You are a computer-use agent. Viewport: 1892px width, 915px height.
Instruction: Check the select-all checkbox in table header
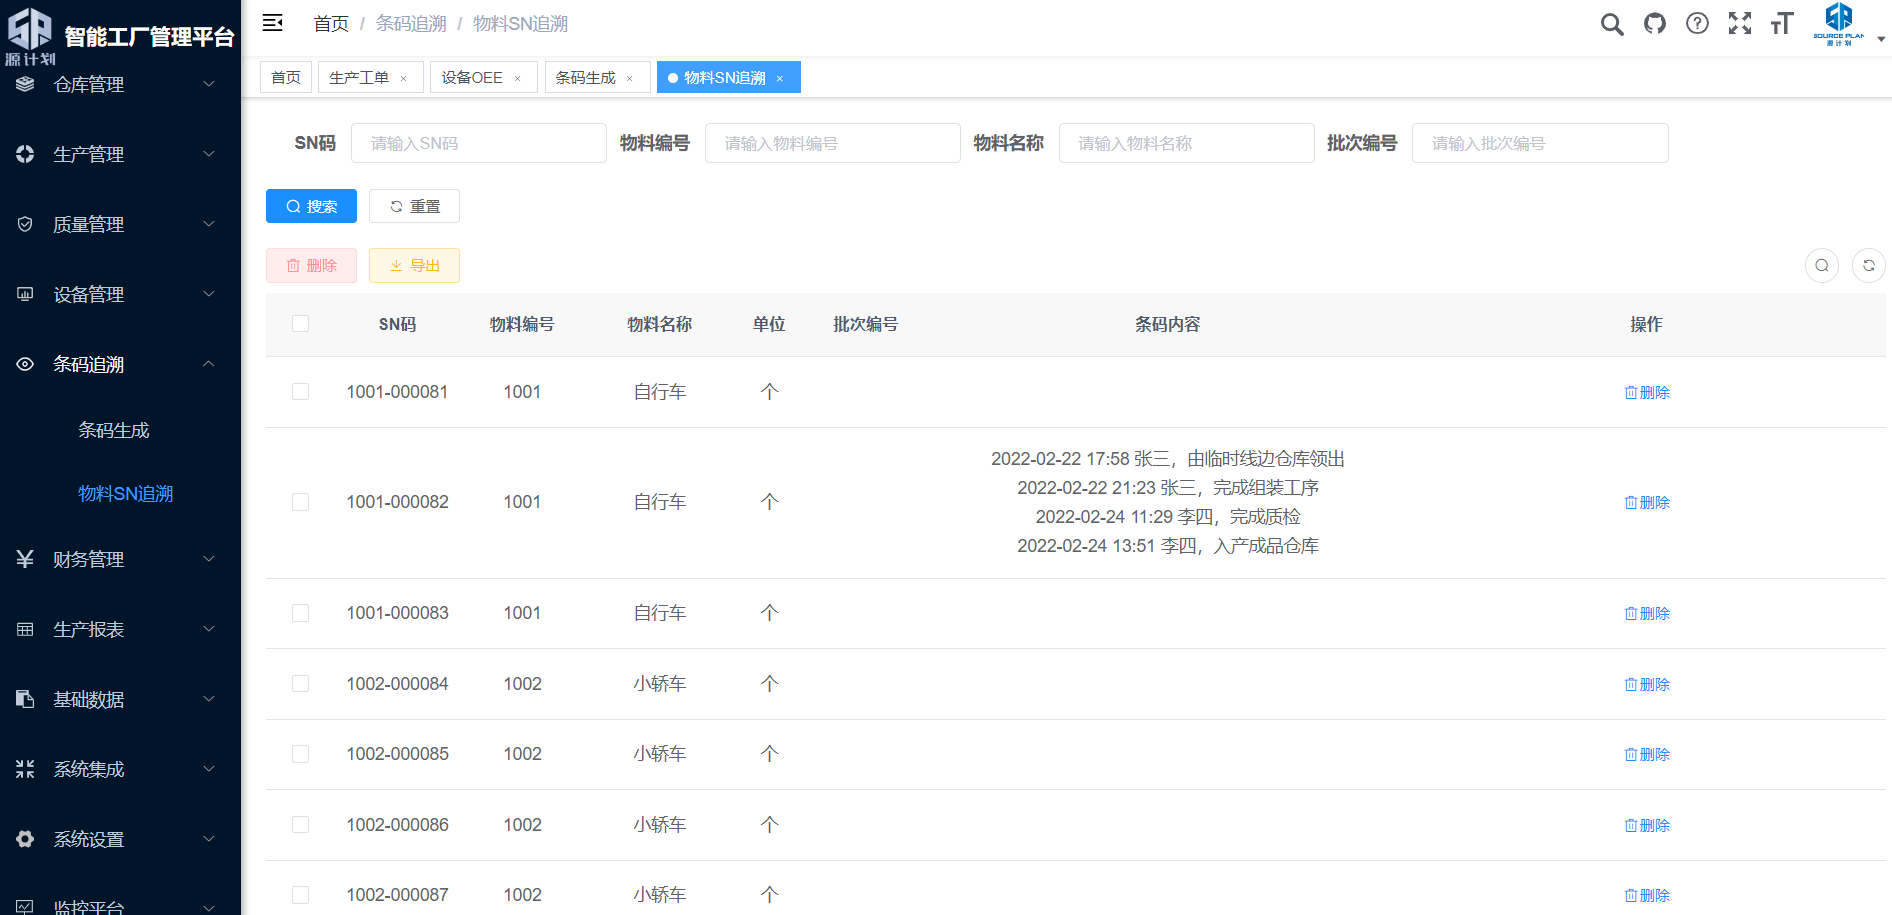pyautogui.click(x=300, y=324)
